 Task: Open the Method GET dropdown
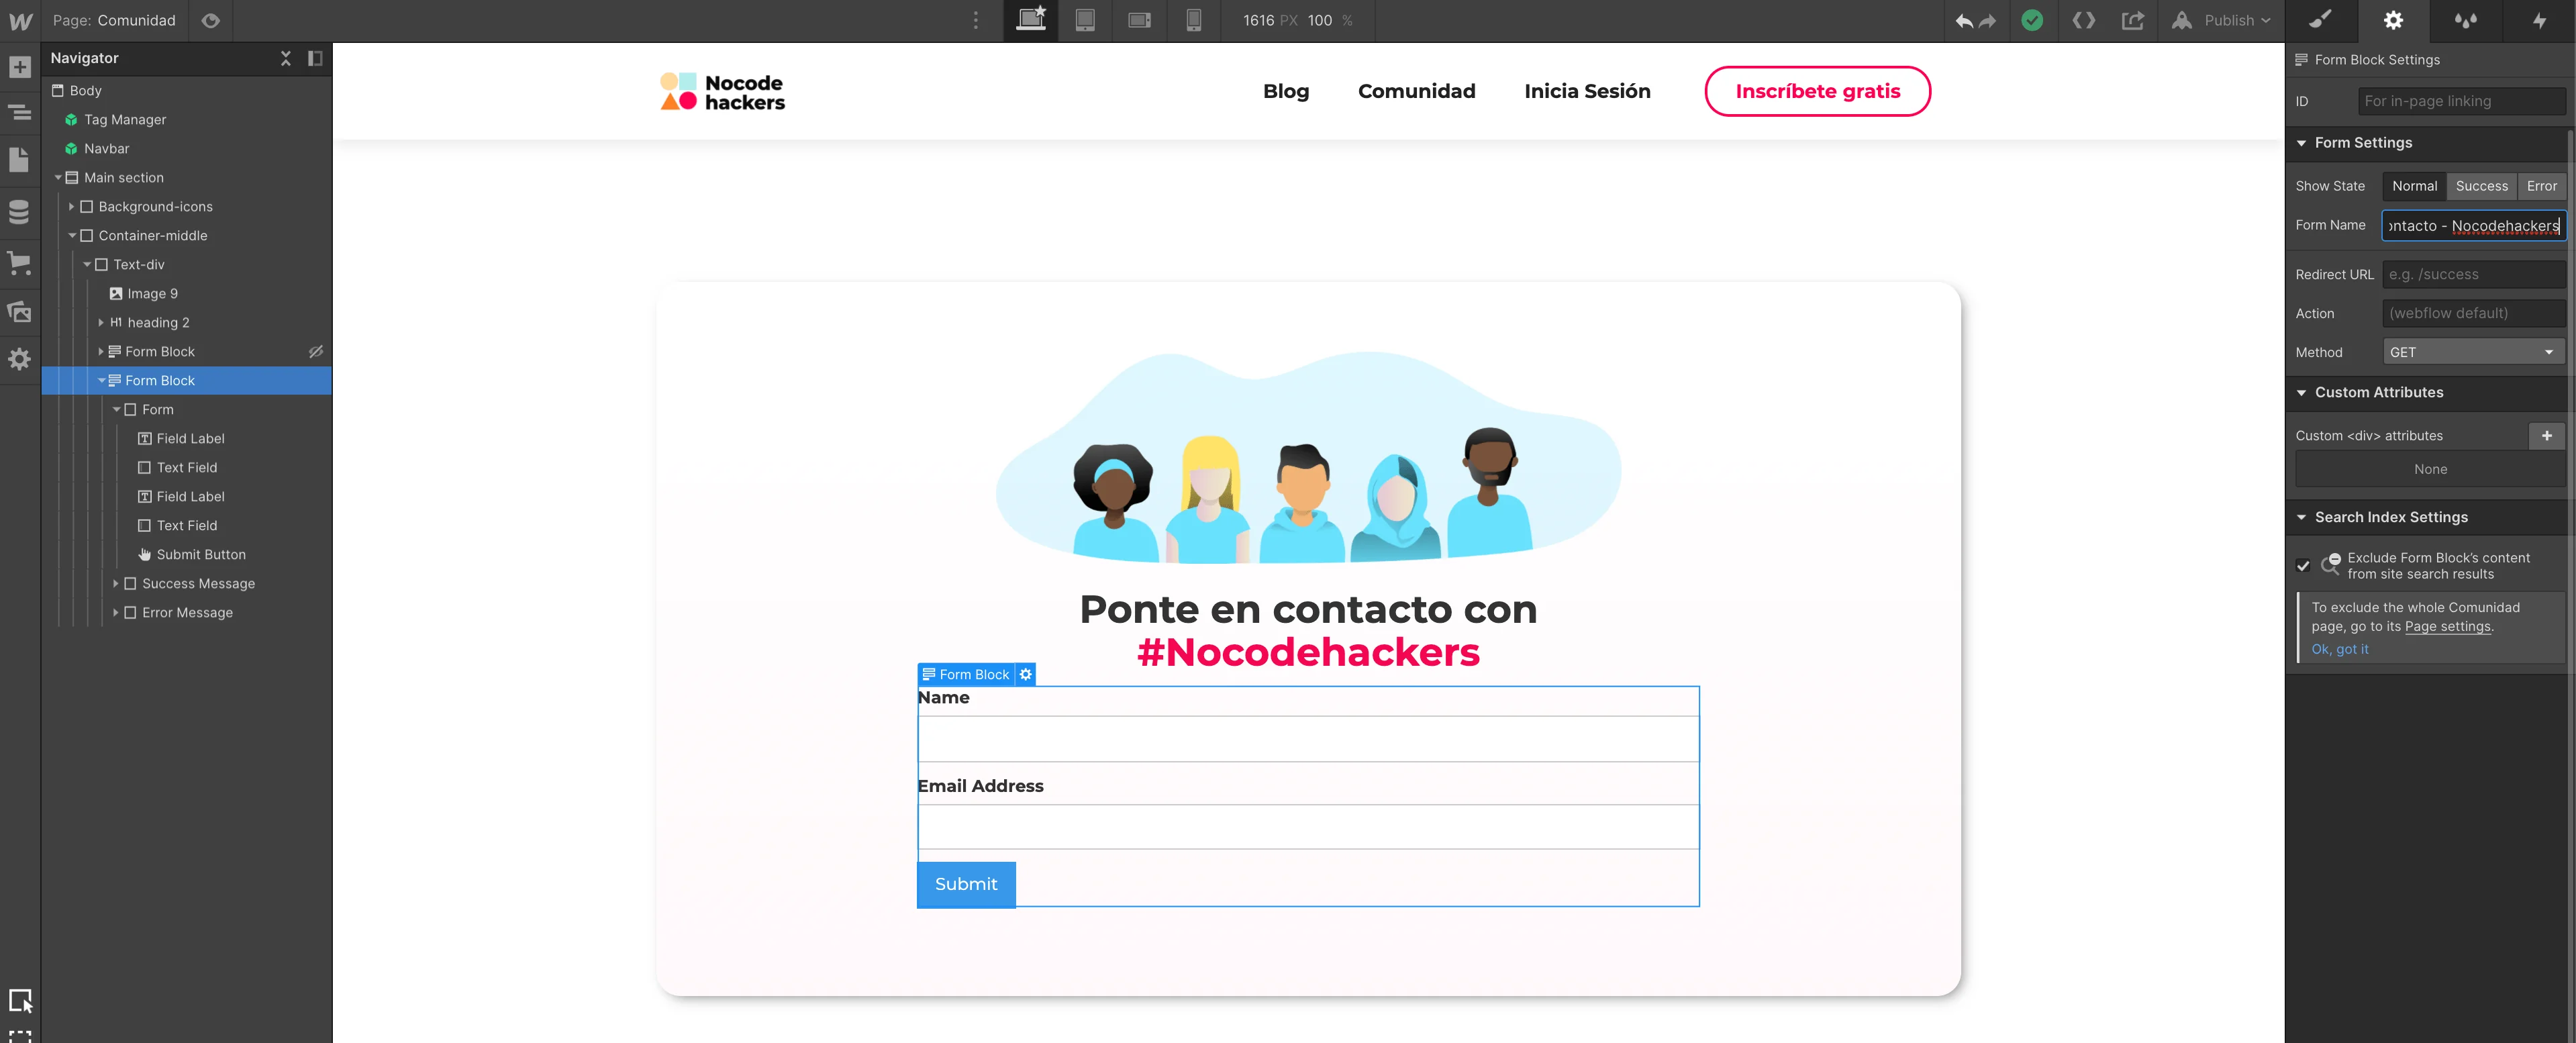[2472, 352]
